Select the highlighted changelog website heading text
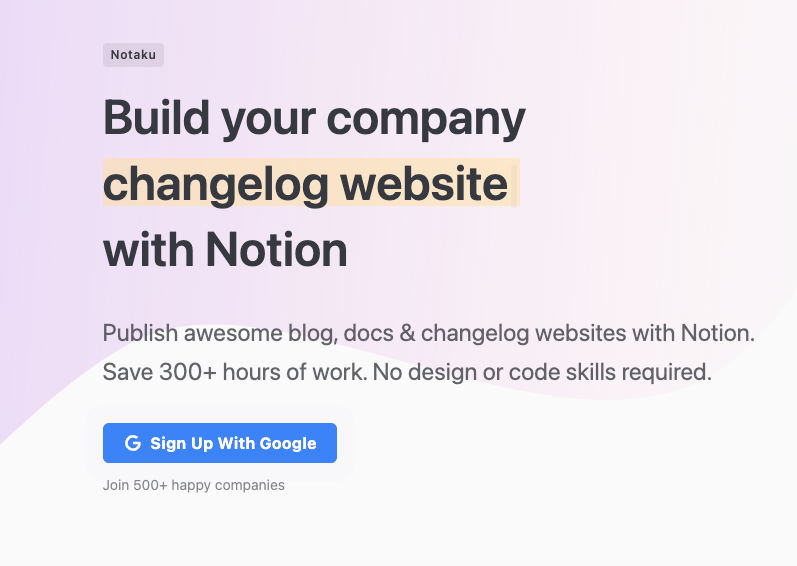This screenshot has width=797, height=566. [305, 185]
